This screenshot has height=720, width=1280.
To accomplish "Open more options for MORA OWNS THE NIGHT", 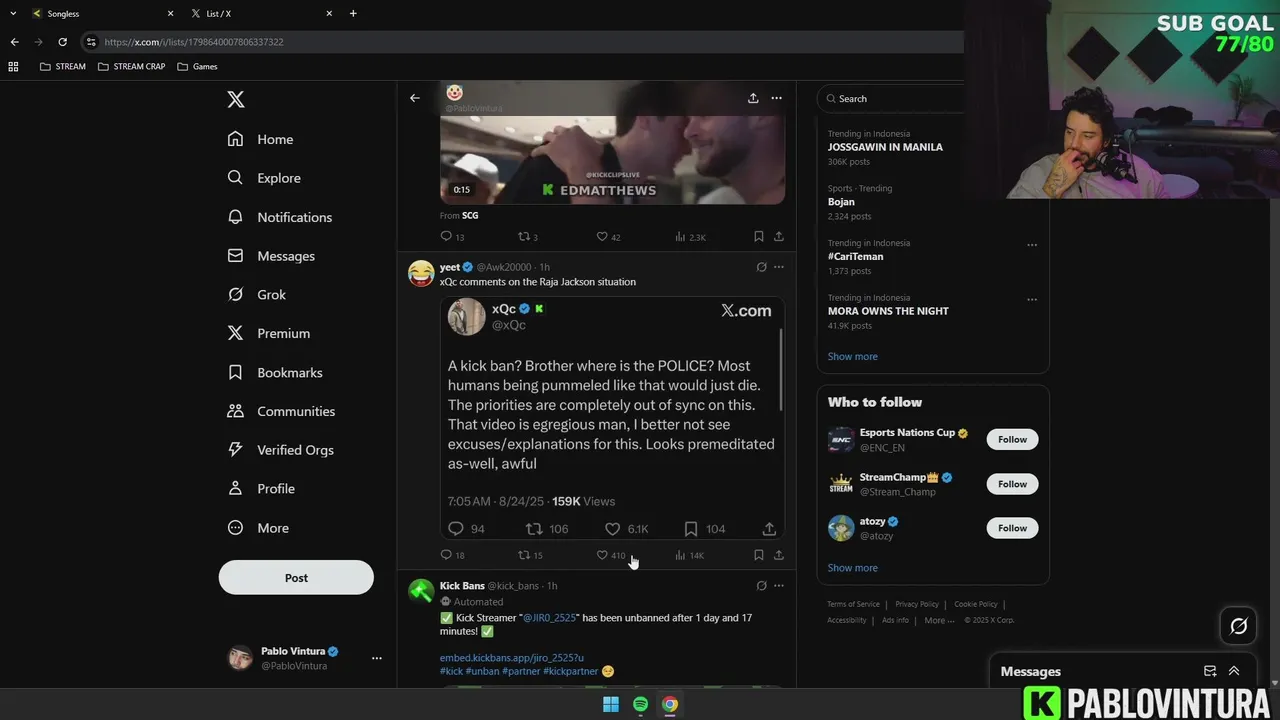I will (1032, 300).
